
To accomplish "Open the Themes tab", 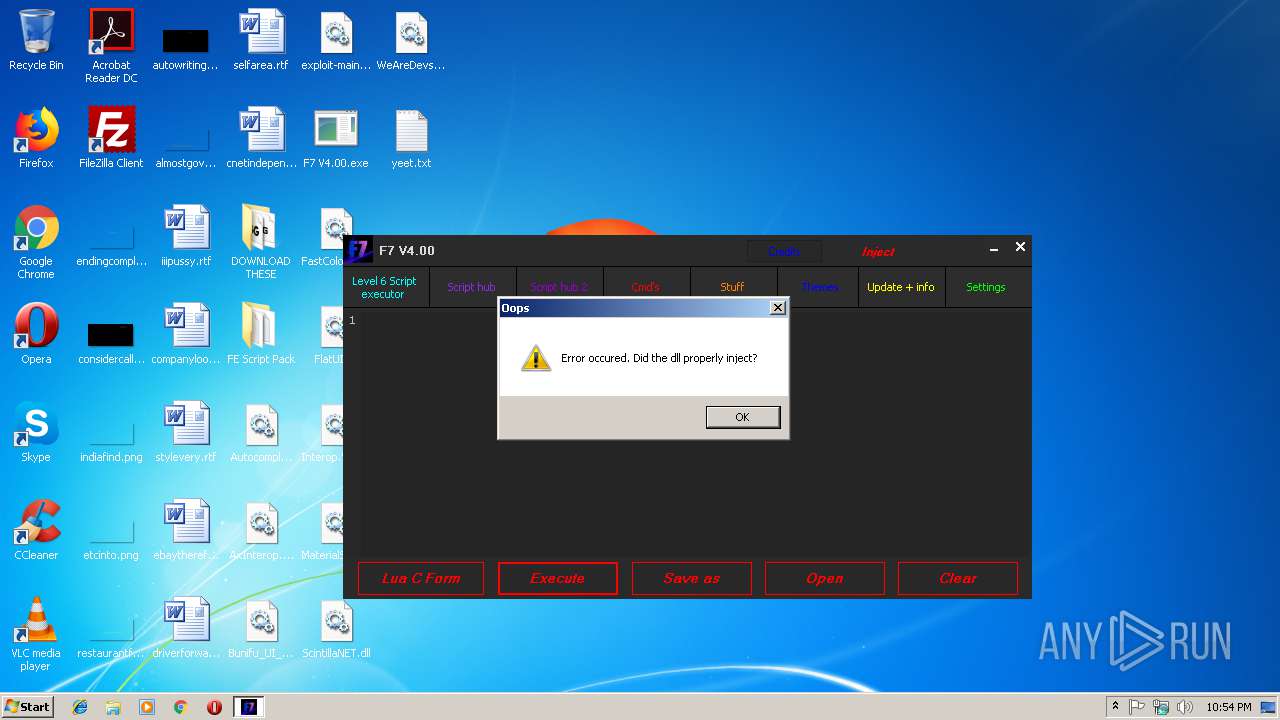I will point(819,287).
